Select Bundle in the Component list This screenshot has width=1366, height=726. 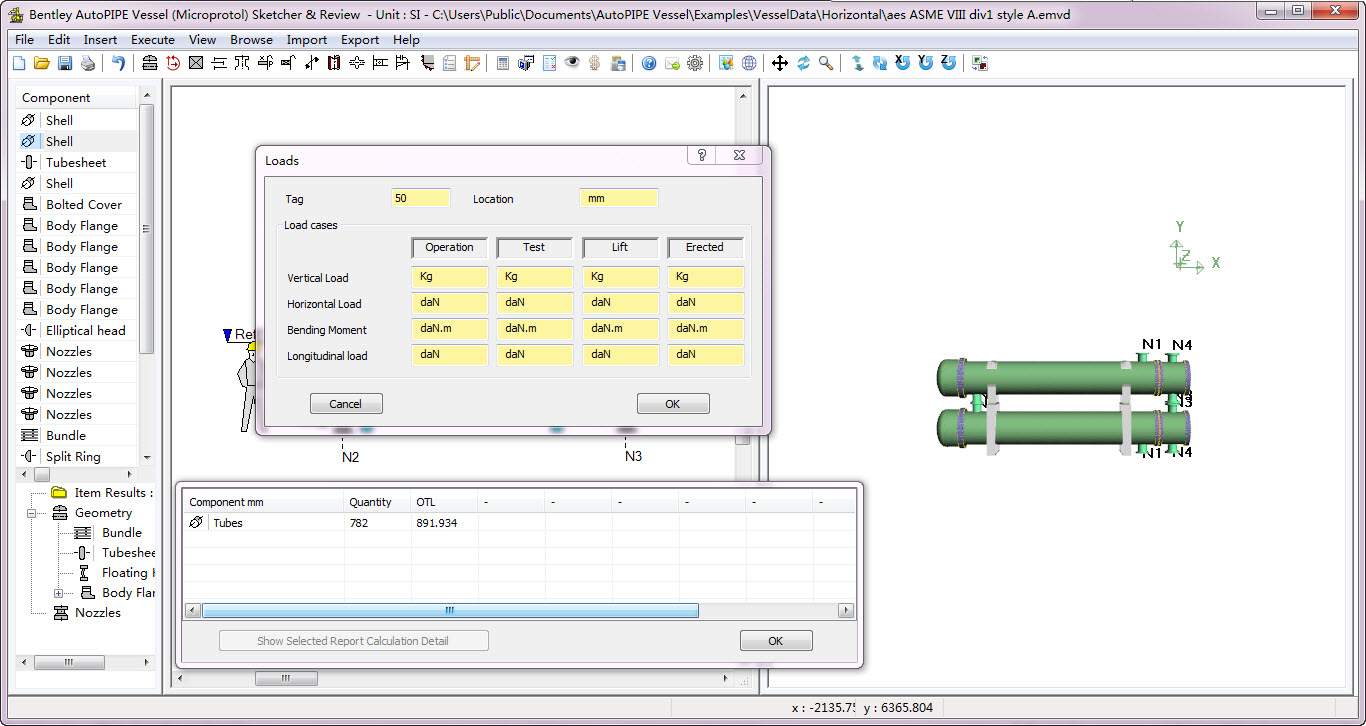77,435
